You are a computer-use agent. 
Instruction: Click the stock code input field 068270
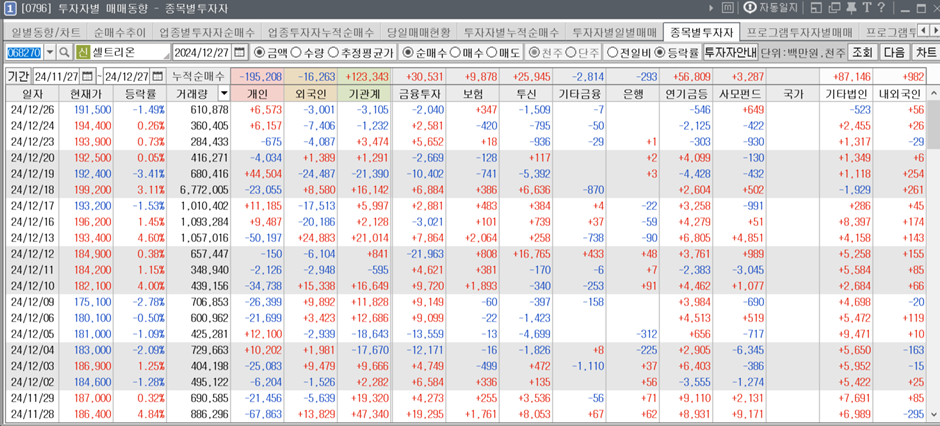coord(22,52)
